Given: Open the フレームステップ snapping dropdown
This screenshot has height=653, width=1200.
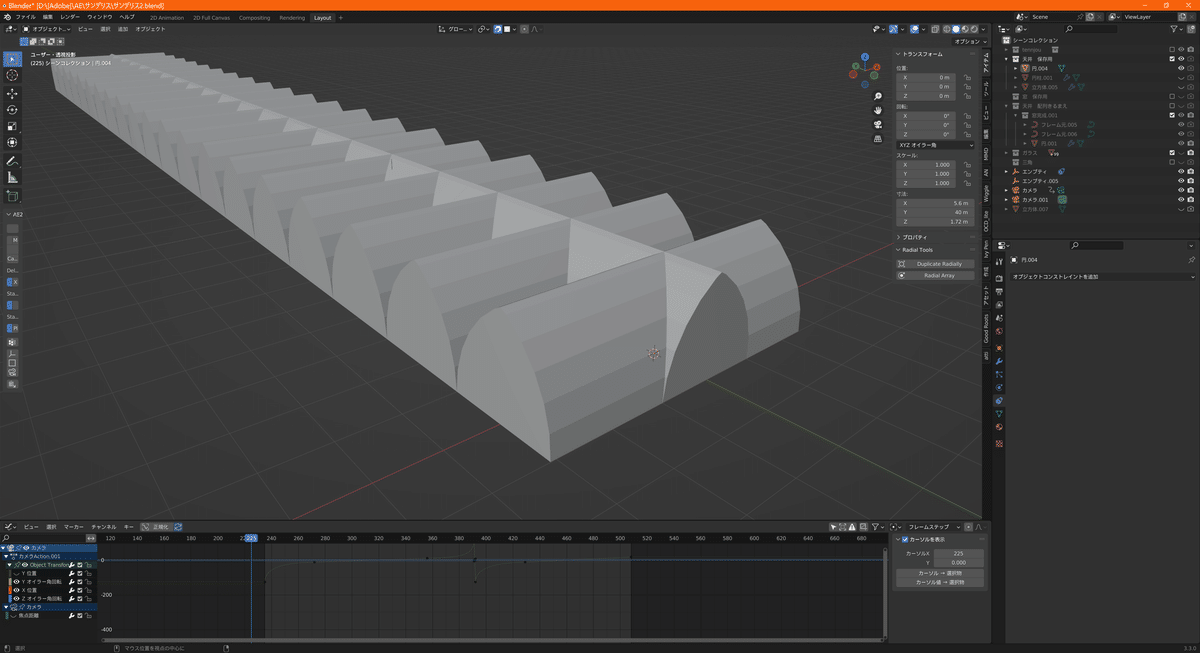Looking at the screenshot, I should 932,526.
